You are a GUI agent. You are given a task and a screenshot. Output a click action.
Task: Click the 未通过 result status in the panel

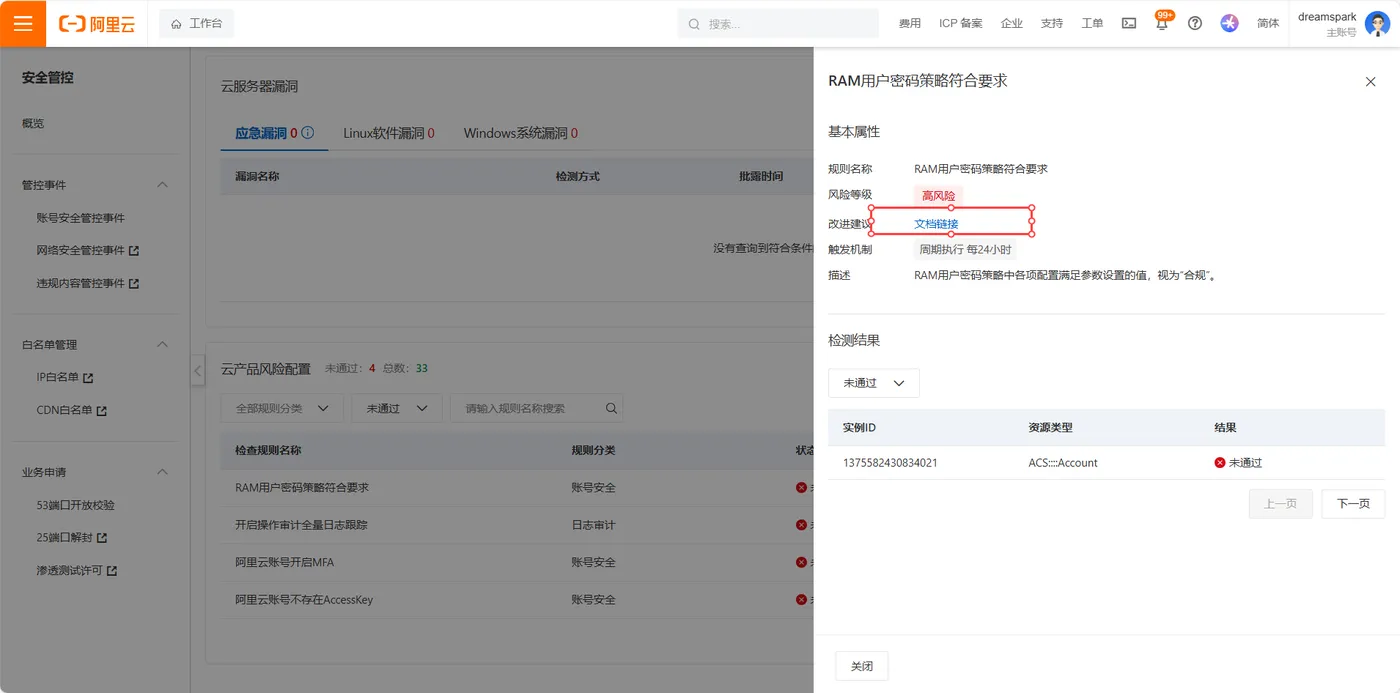(x=1238, y=463)
